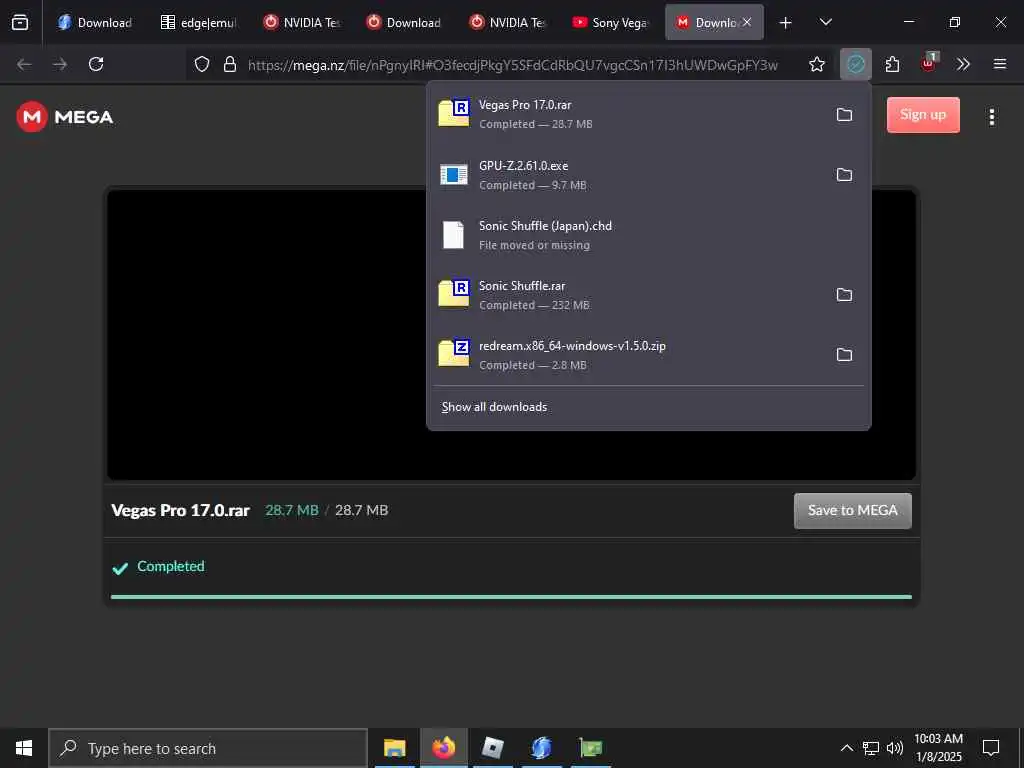List all tabs dropdown arrow
Screen dimensions: 1024x768
tap(825, 23)
